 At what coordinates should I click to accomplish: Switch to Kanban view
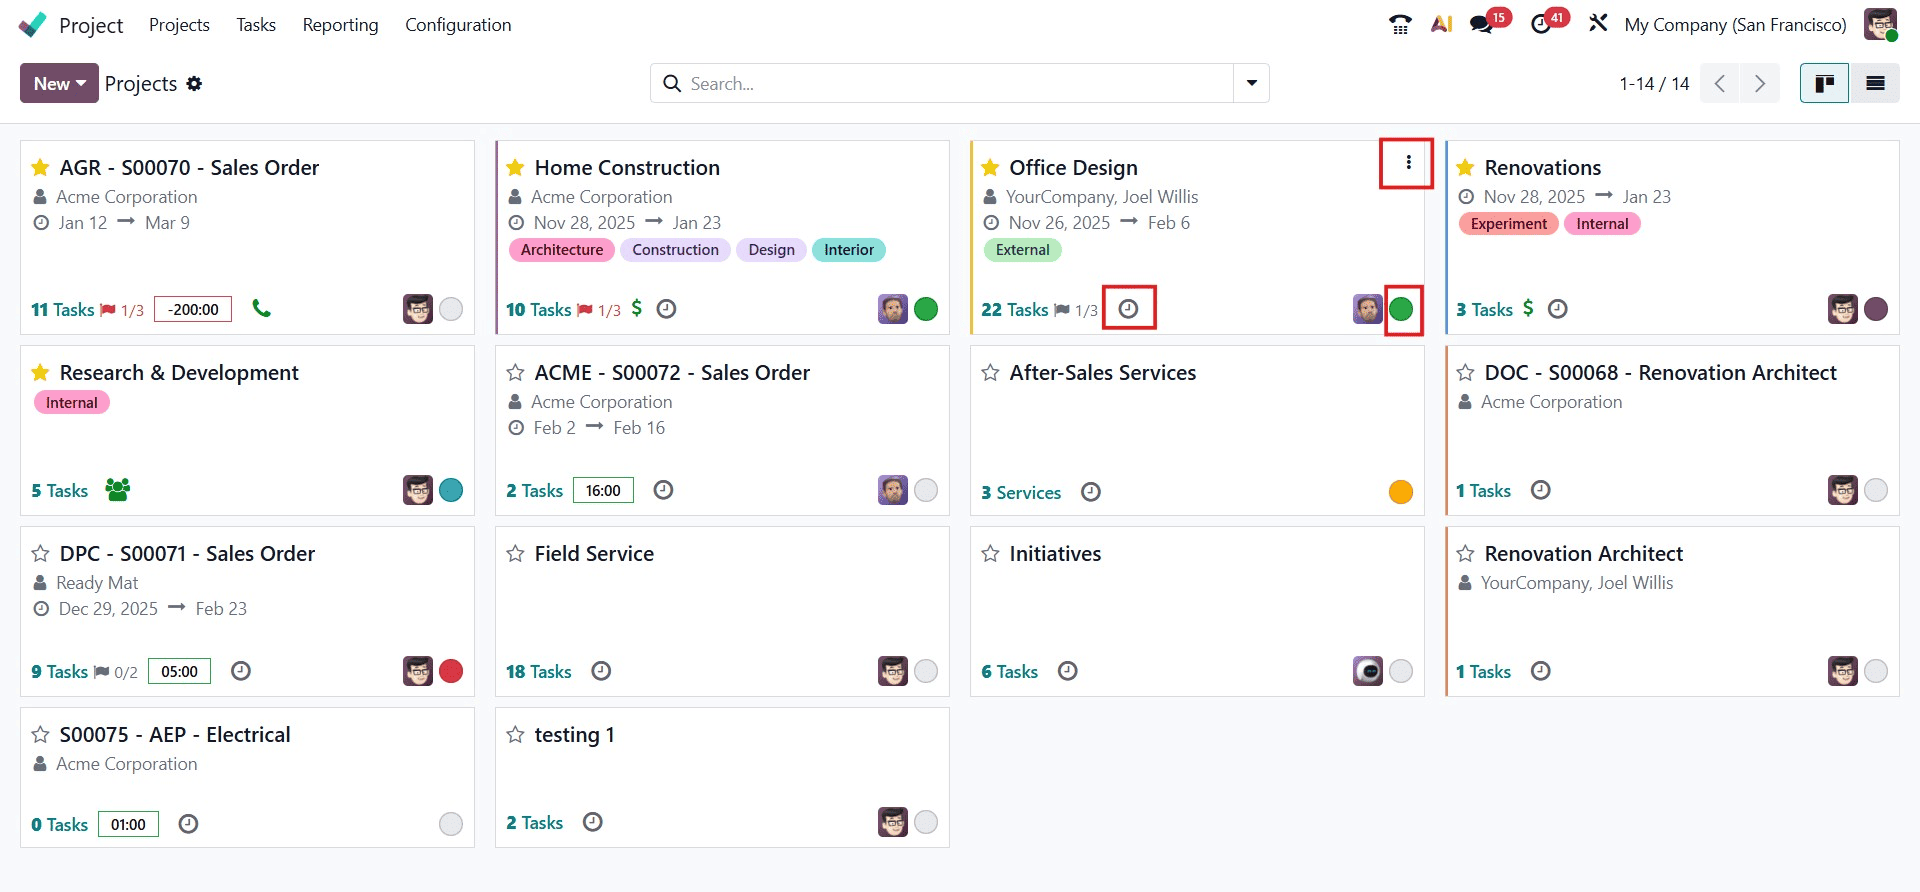tap(1825, 83)
